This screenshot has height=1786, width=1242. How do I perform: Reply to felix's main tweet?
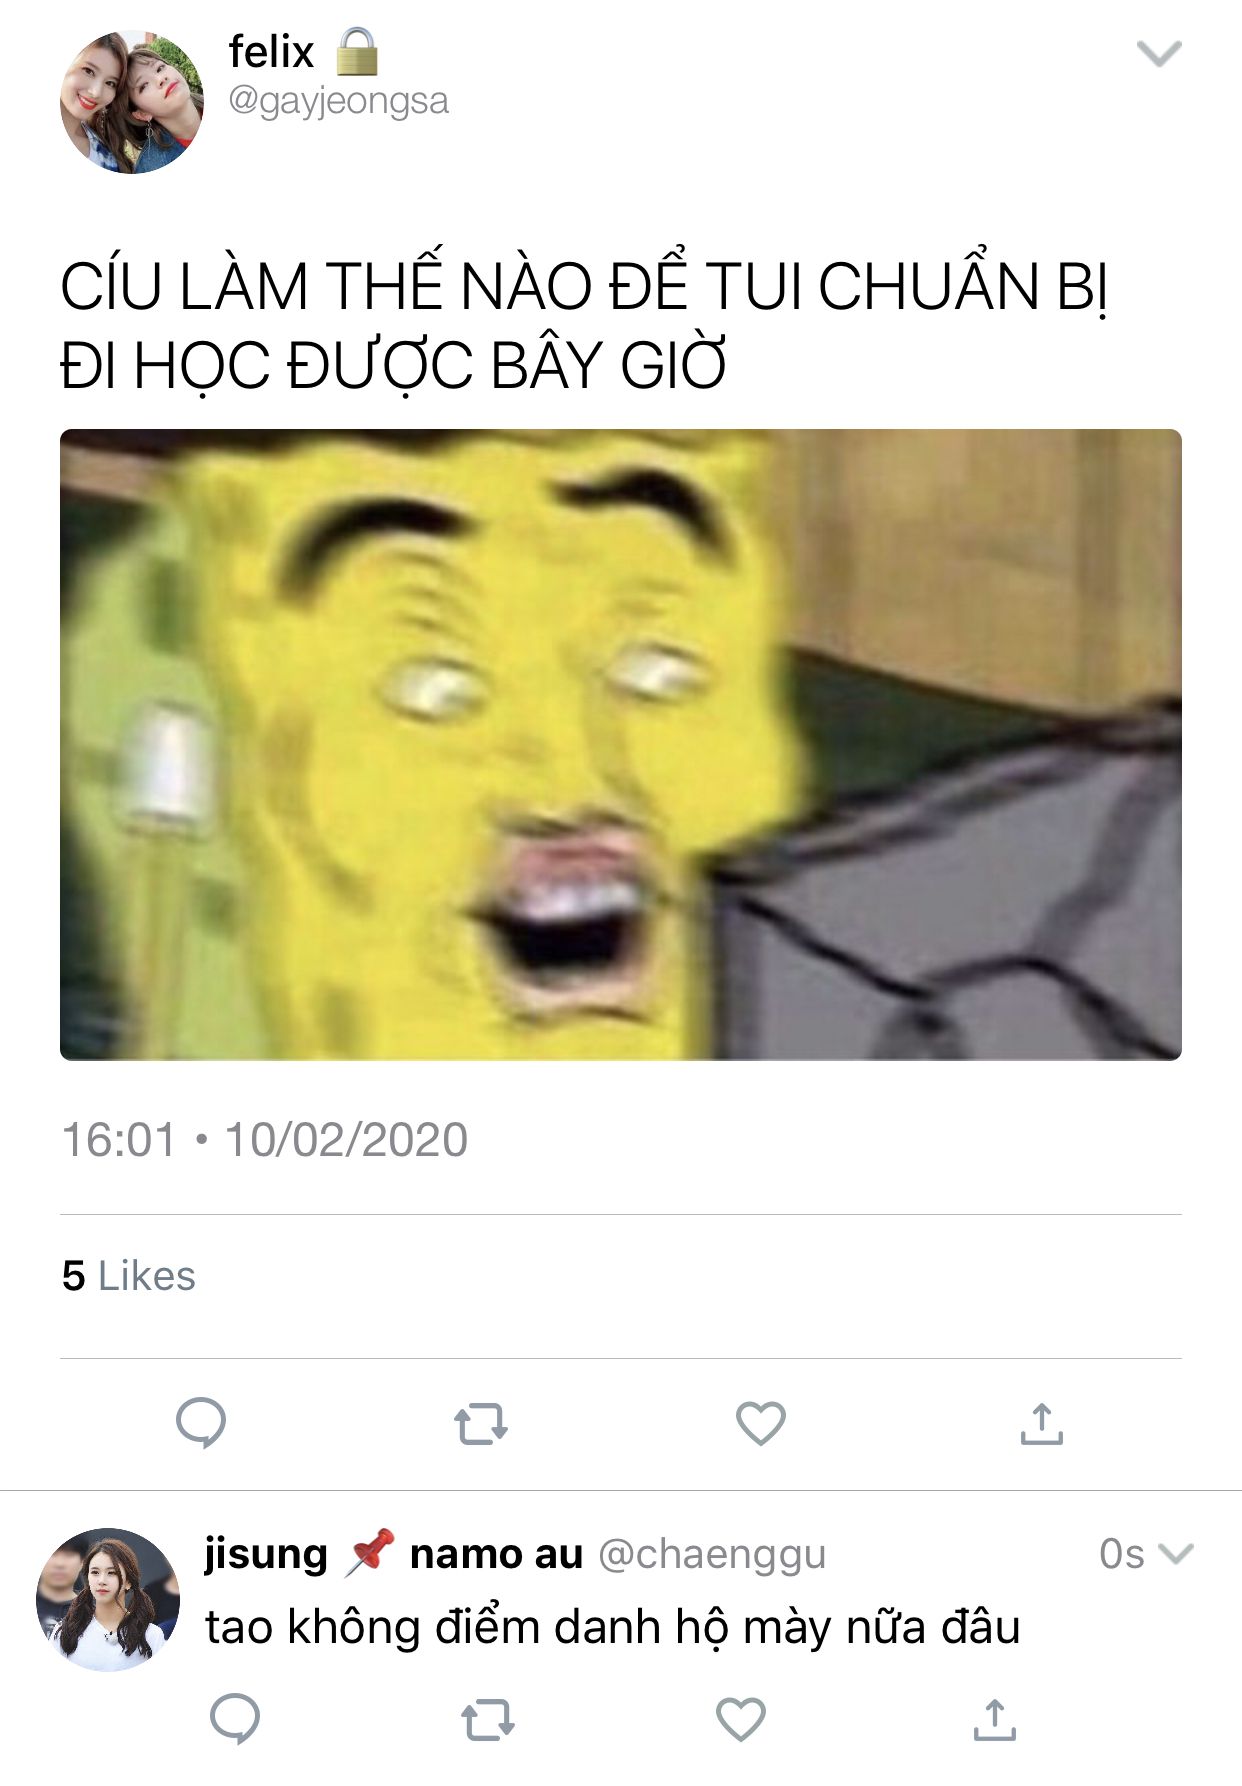(201, 1423)
